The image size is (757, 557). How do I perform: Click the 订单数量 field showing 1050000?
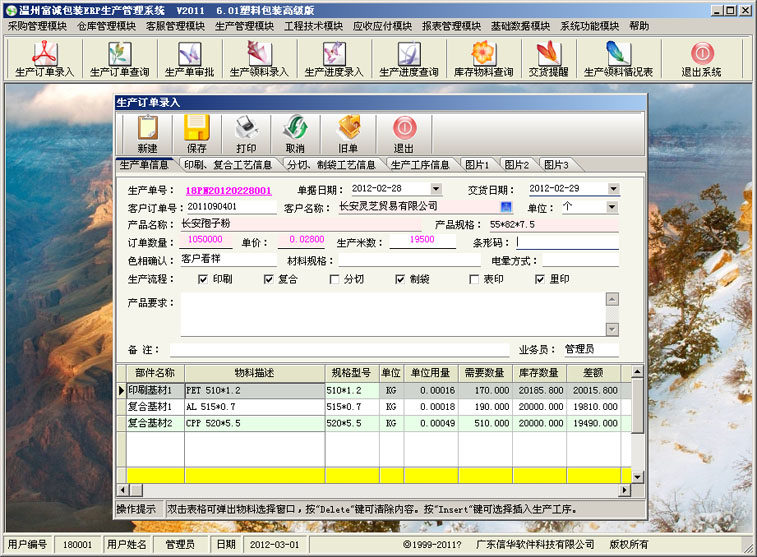[x=206, y=240]
